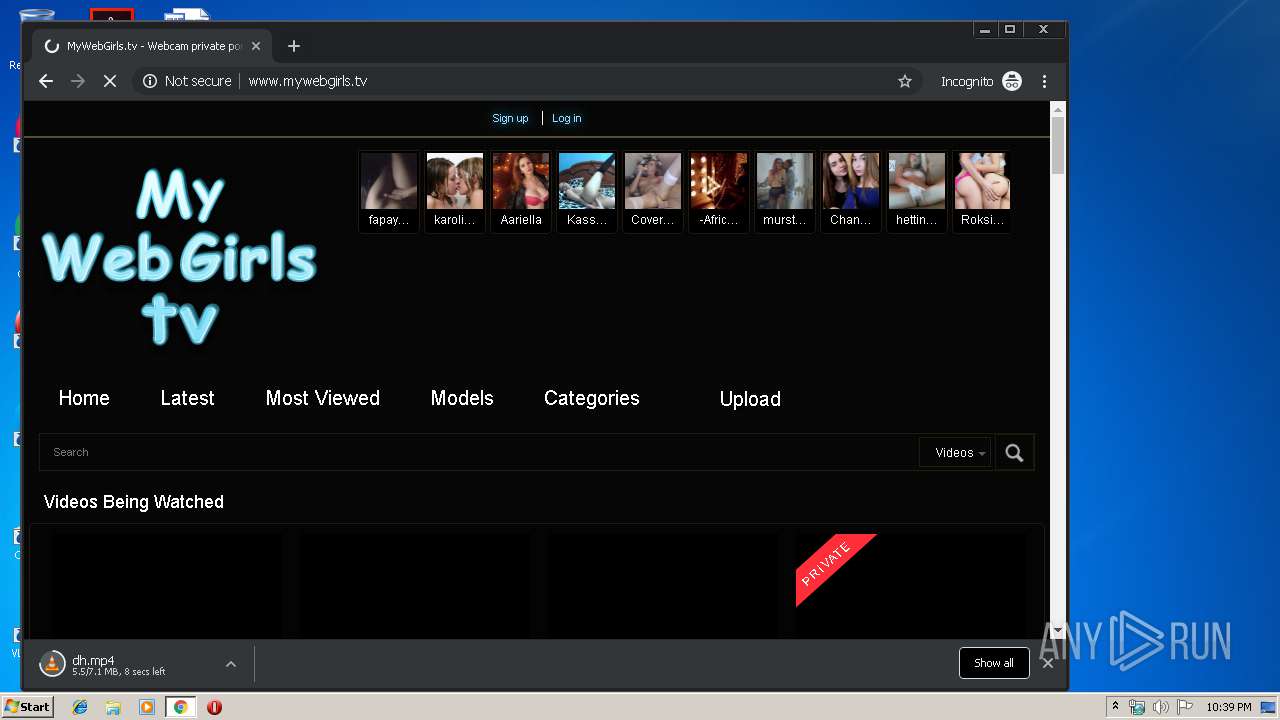Open the Categories menu item
Viewport: 1280px width, 720px height.
click(x=591, y=398)
